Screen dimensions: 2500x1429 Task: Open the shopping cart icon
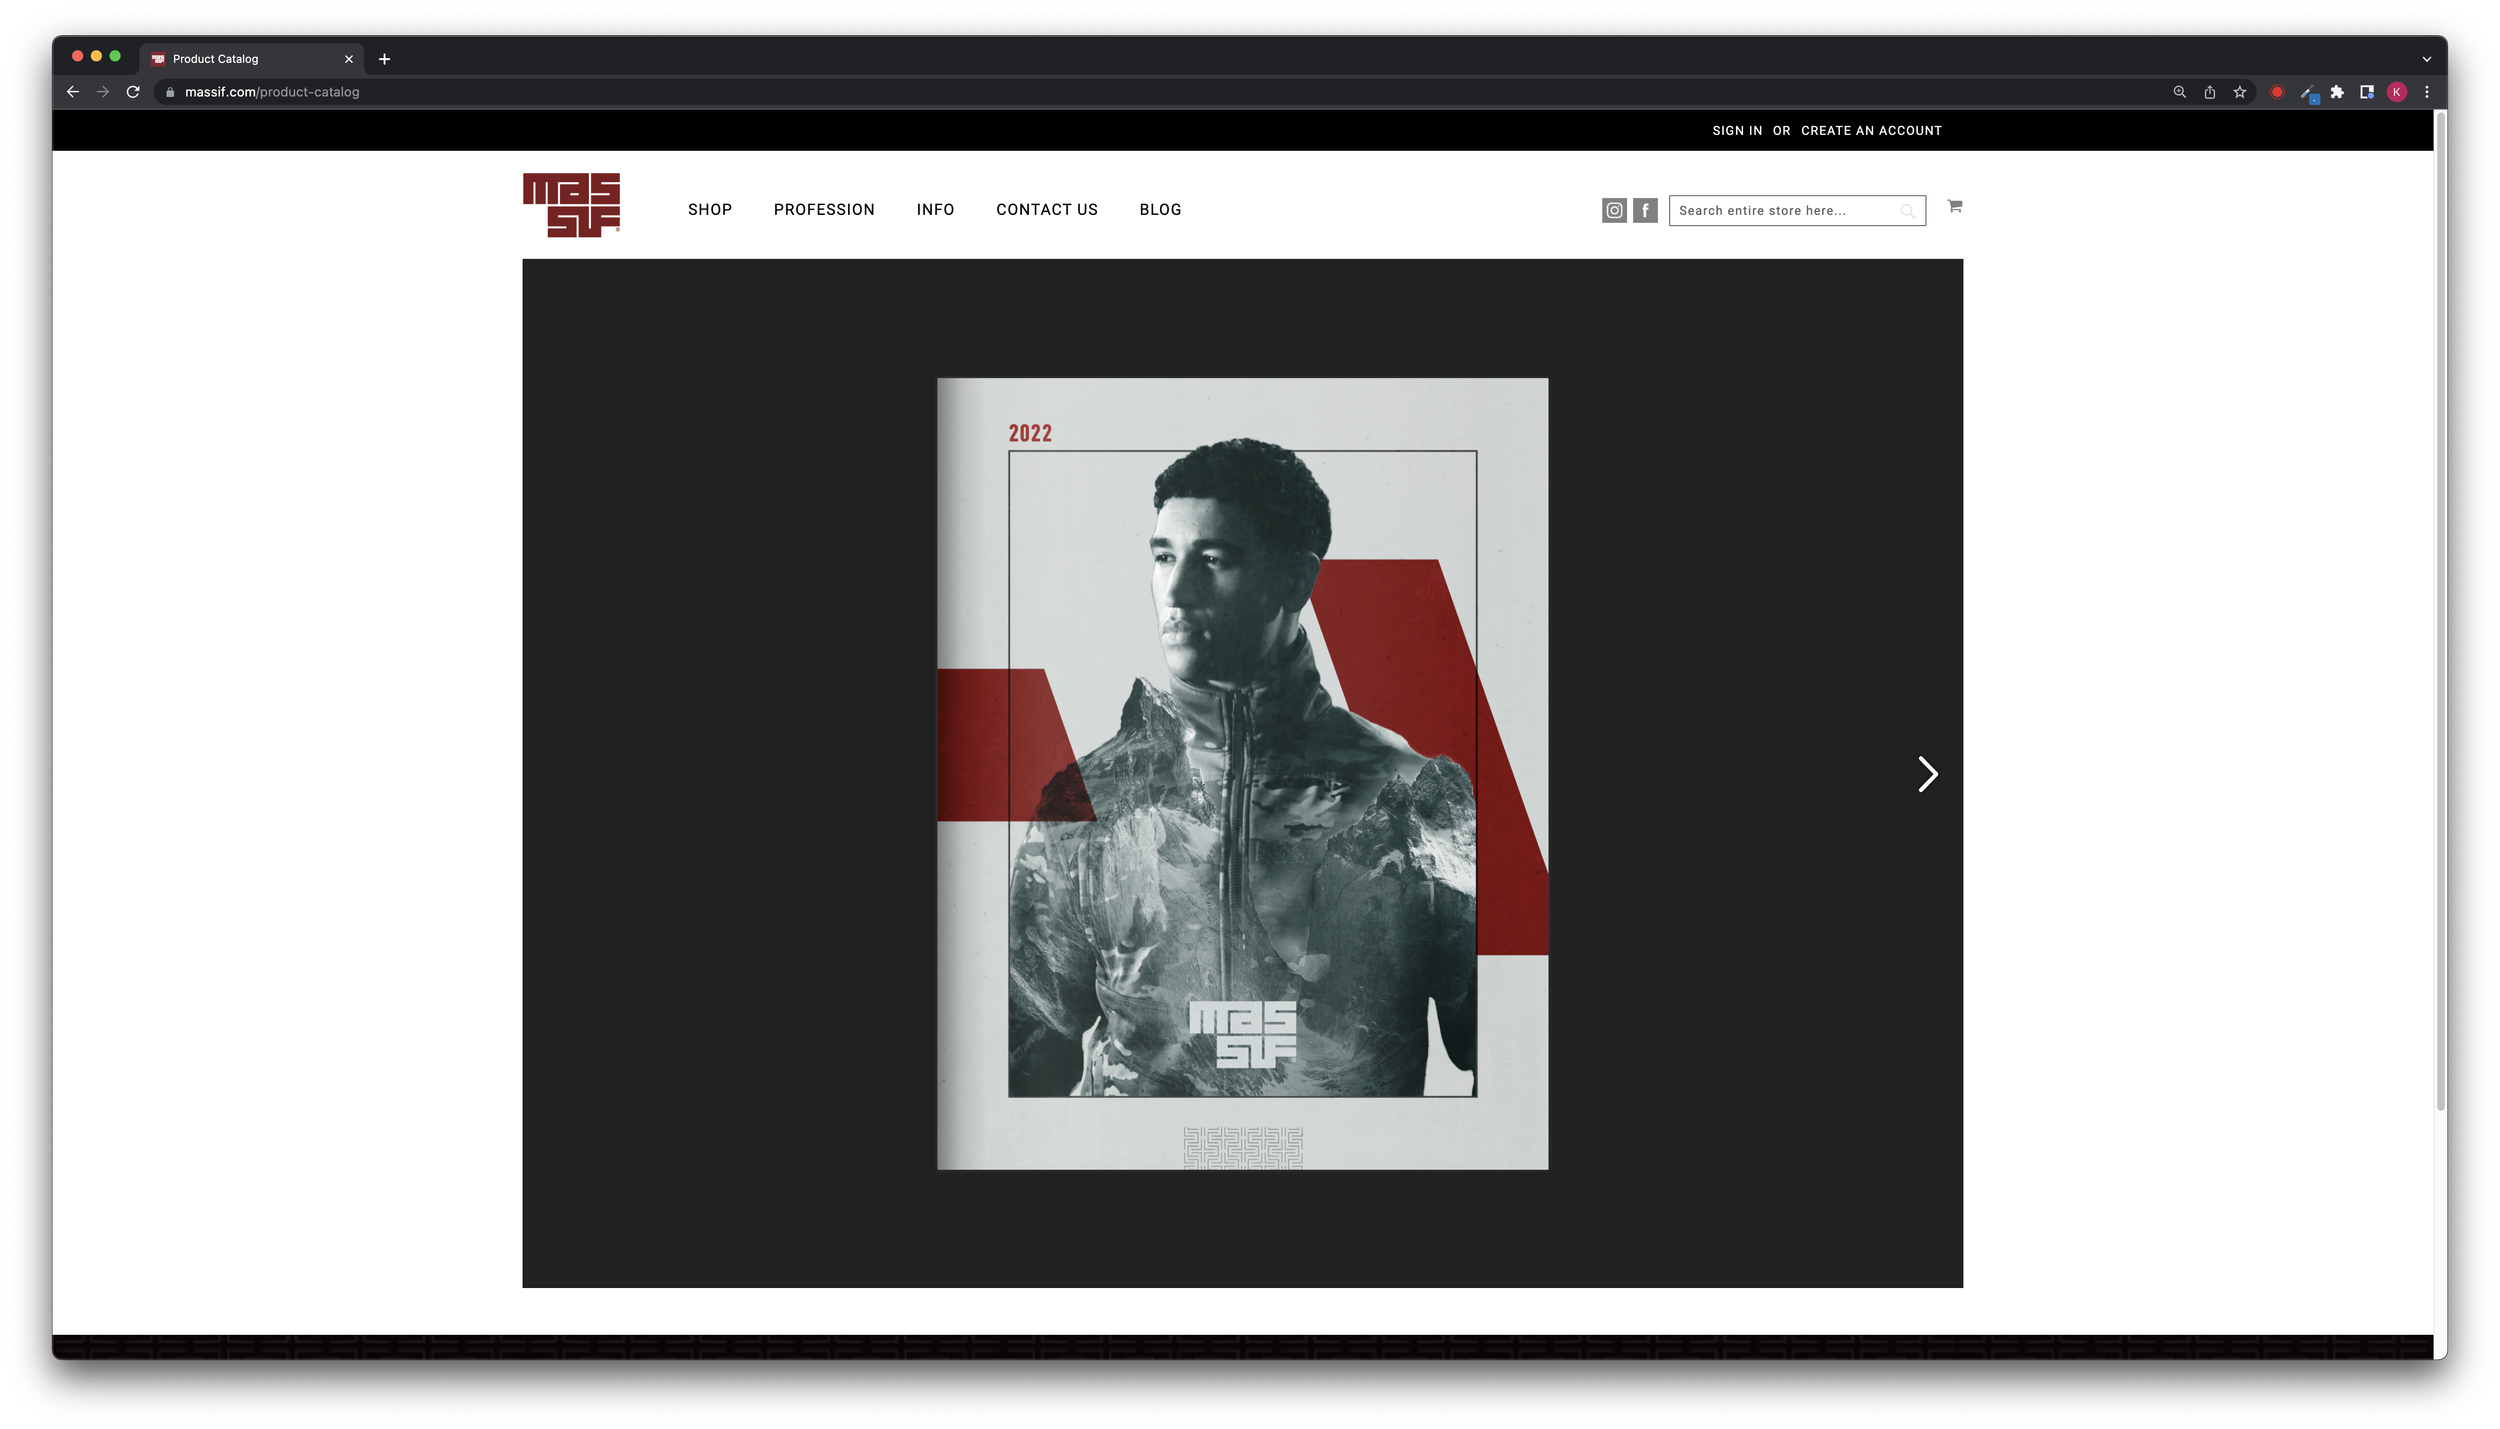1955,206
